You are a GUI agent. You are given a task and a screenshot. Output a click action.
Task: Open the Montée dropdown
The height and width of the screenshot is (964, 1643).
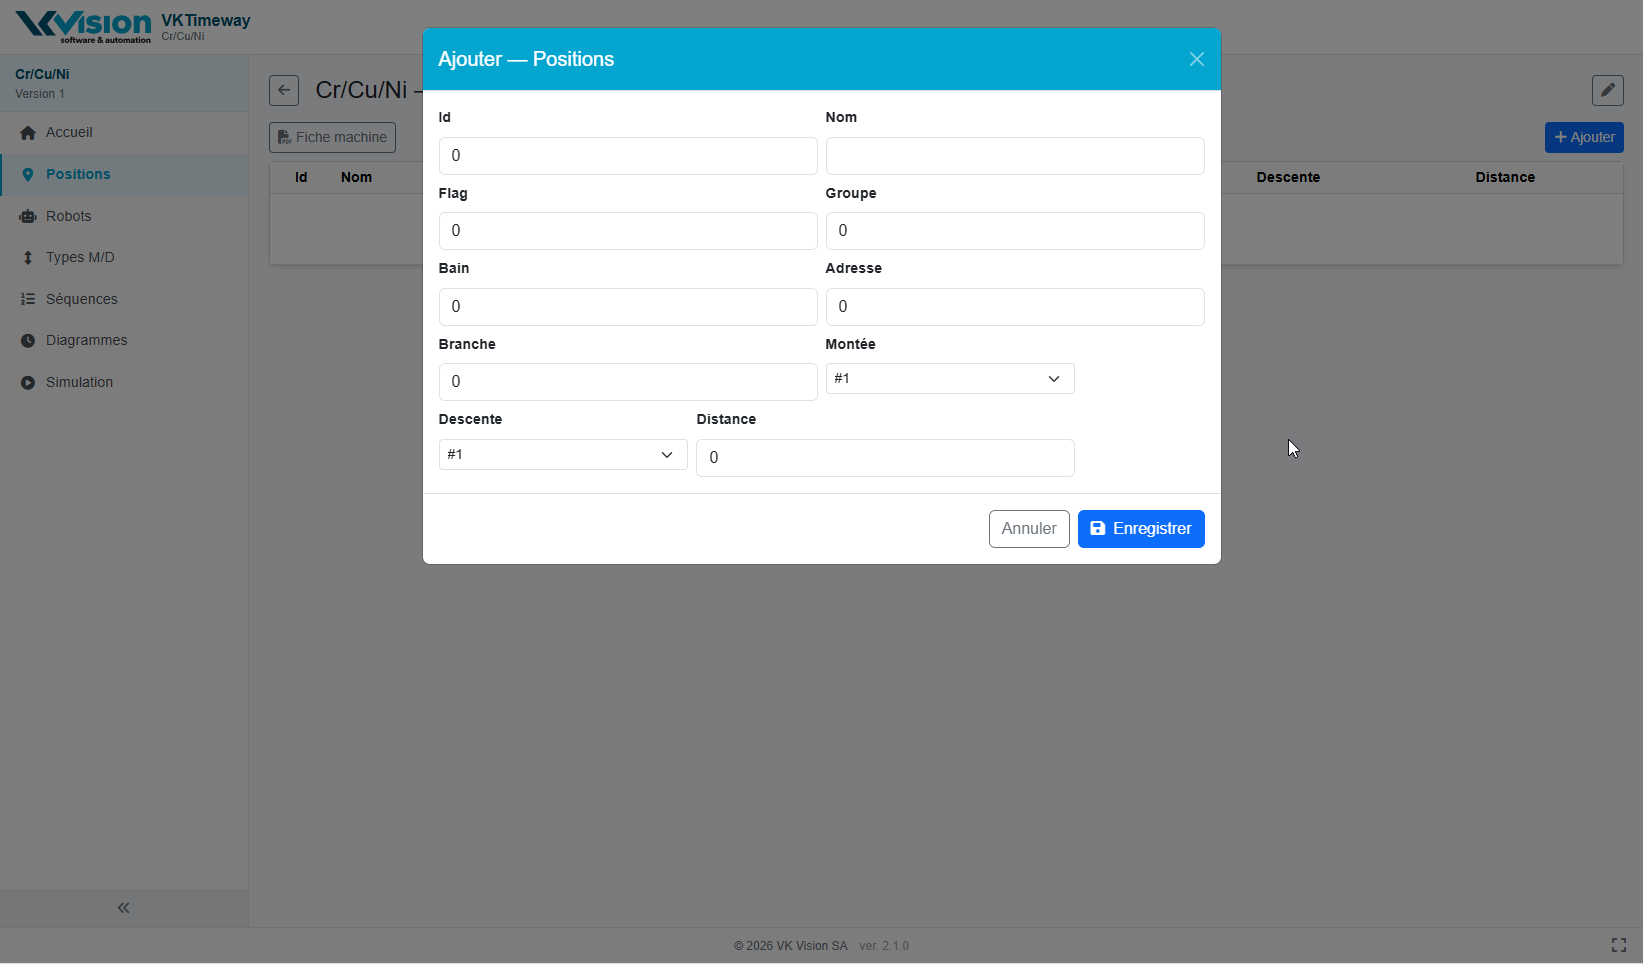949,379
